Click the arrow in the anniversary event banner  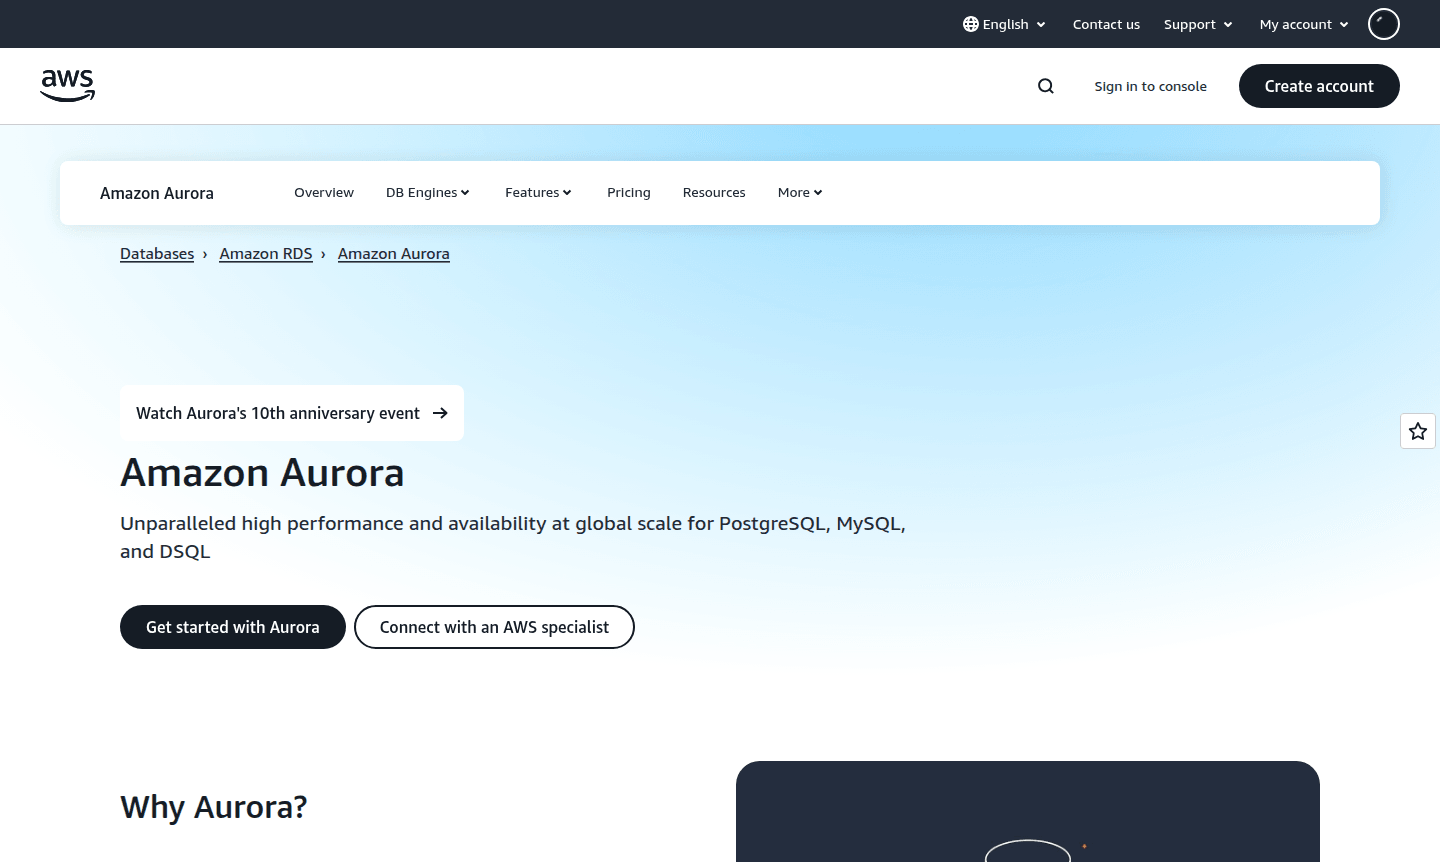coord(440,413)
